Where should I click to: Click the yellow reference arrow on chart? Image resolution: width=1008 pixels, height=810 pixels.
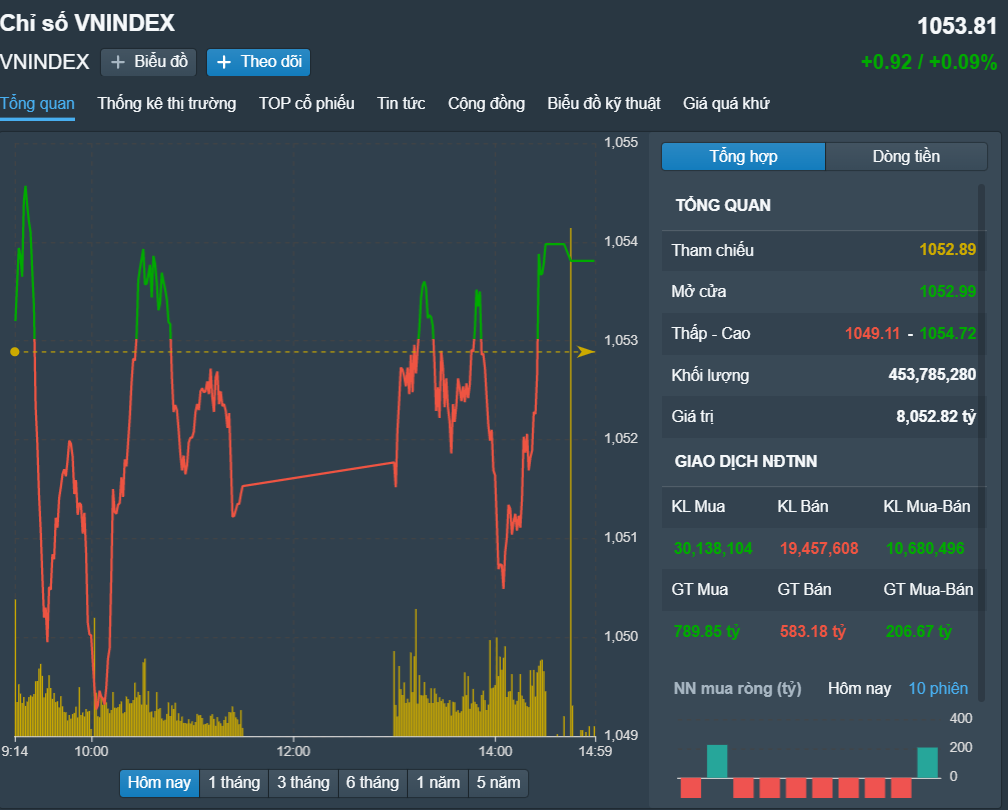point(585,352)
